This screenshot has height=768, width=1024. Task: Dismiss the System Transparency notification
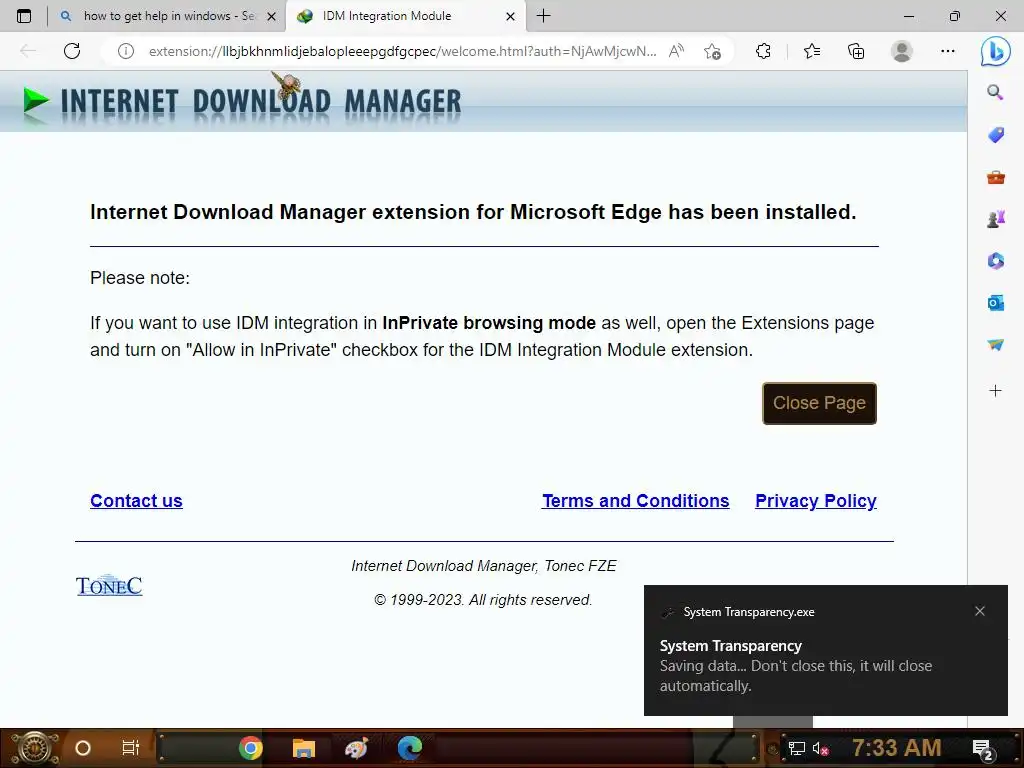[x=980, y=611]
